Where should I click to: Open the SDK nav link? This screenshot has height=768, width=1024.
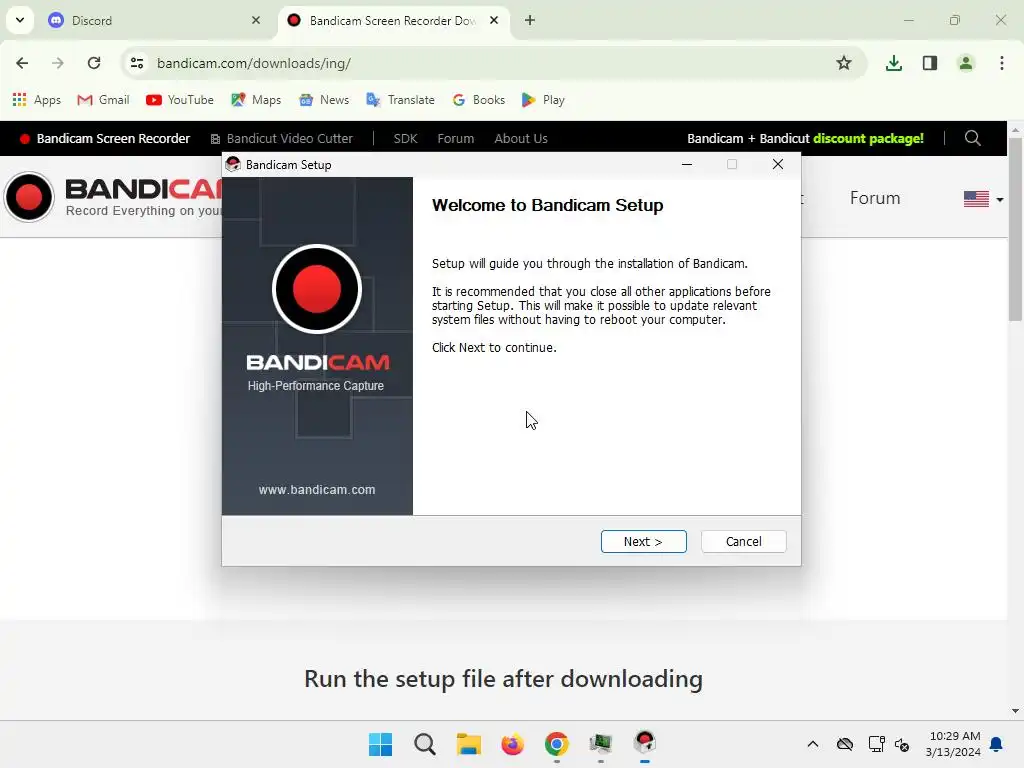(406, 138)
